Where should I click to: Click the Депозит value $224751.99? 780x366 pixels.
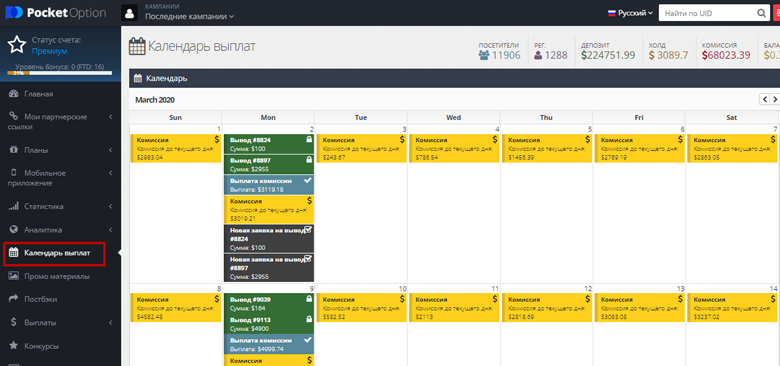click(608, 55)
